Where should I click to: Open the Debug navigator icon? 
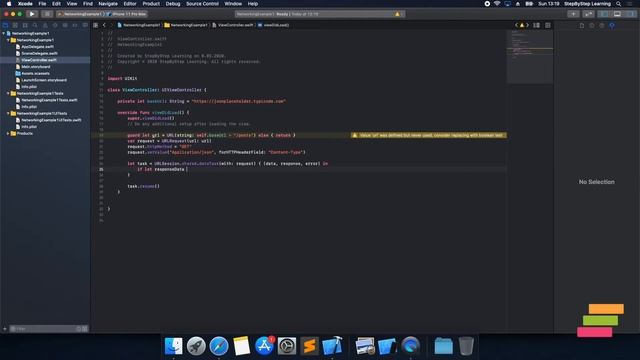click(x=65, y=25)
